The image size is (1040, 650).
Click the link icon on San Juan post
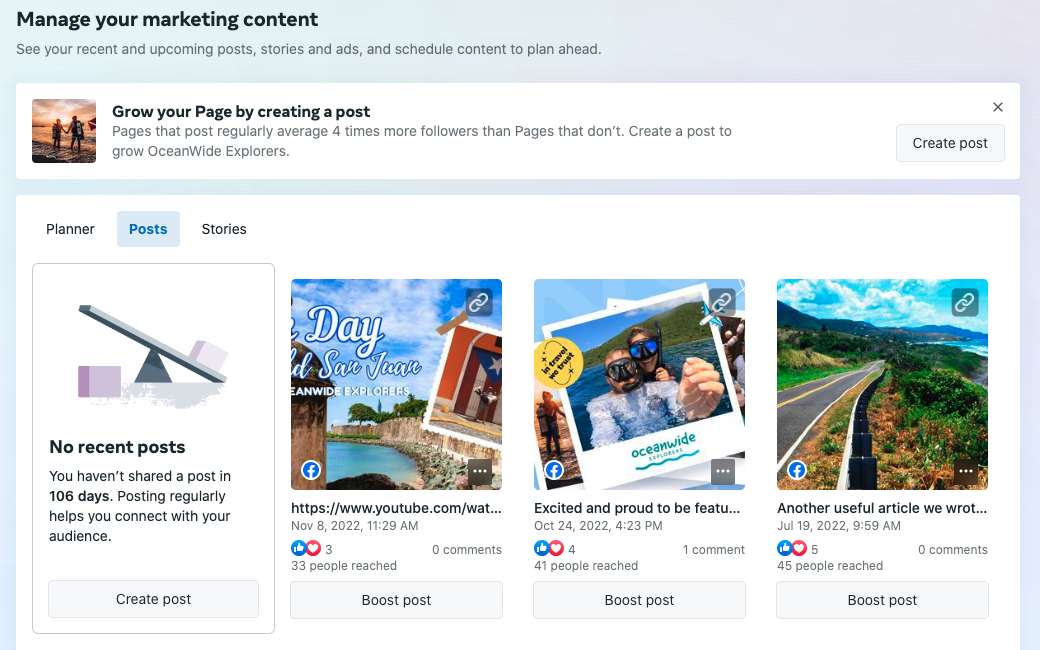point(479,302)
